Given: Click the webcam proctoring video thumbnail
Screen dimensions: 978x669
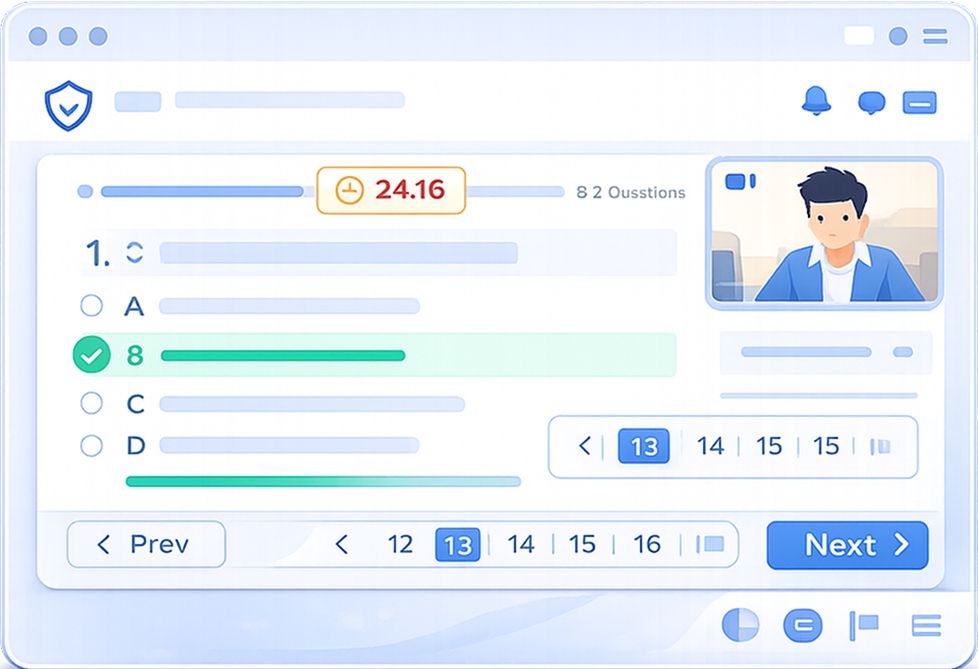Looking at the screenshot, I should click(x=824, y=233).
